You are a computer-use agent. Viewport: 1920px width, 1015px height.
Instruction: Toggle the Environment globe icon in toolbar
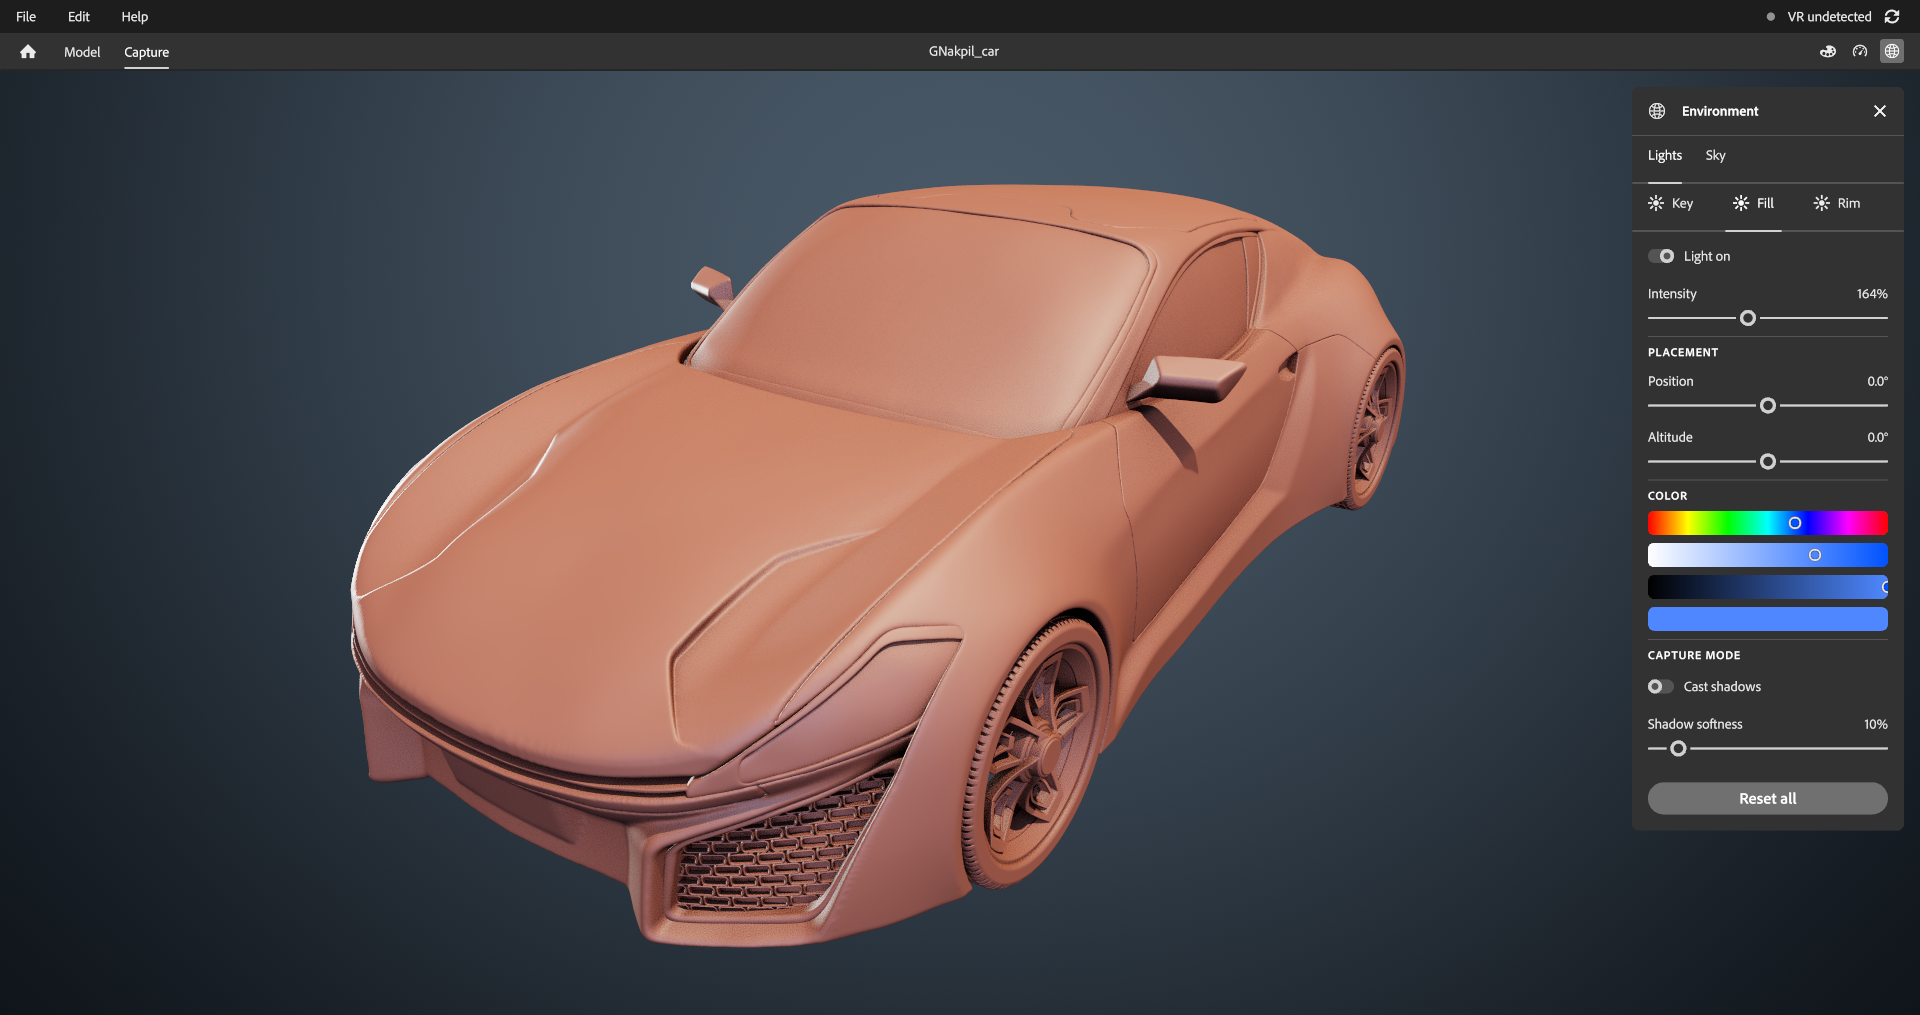pos(1892,52)
